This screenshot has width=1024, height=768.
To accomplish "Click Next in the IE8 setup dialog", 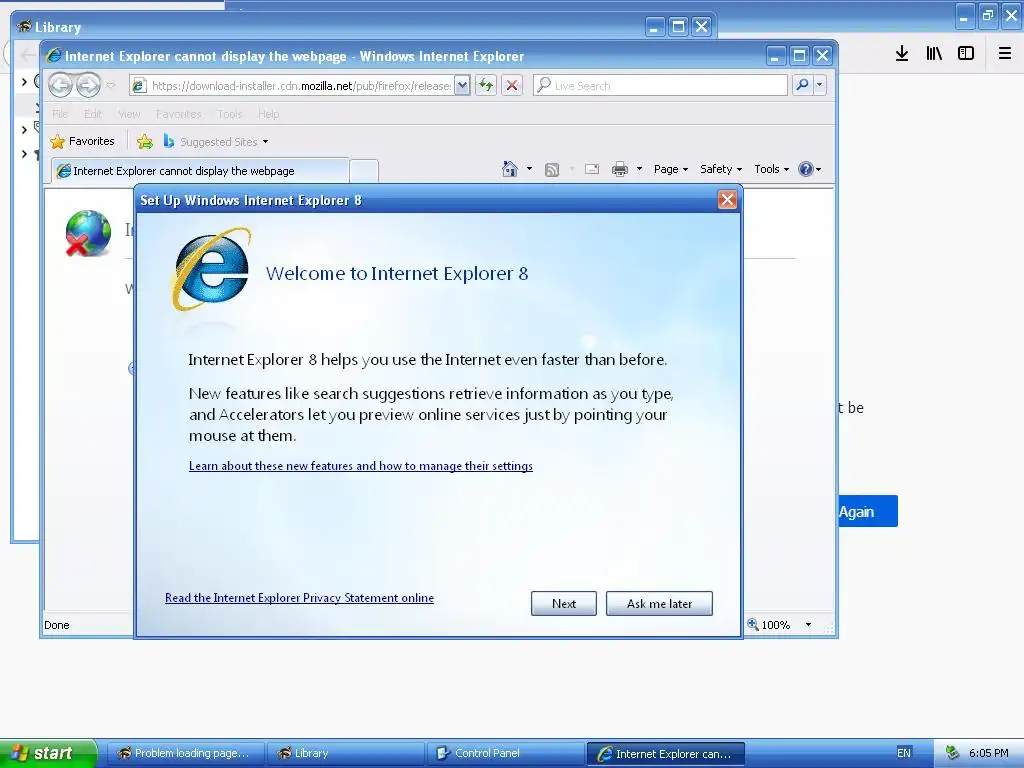I will click(564, 603).
